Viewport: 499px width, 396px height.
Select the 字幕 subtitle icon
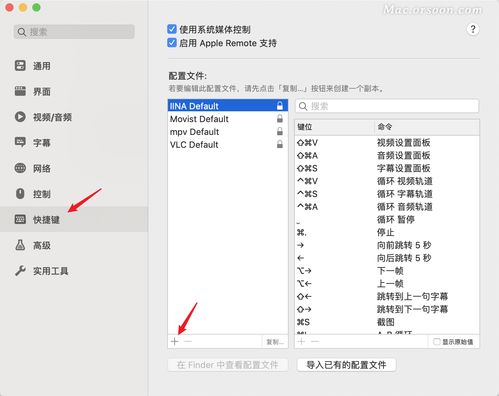20,142
